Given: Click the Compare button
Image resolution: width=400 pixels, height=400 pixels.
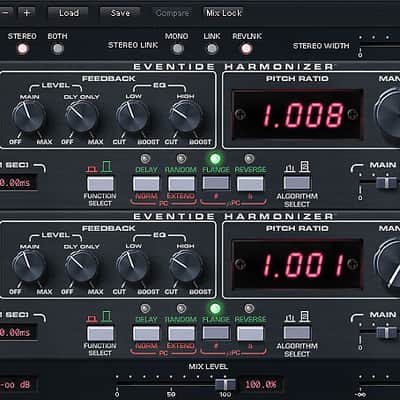Looking at the screenshot, I should point(172,13).
